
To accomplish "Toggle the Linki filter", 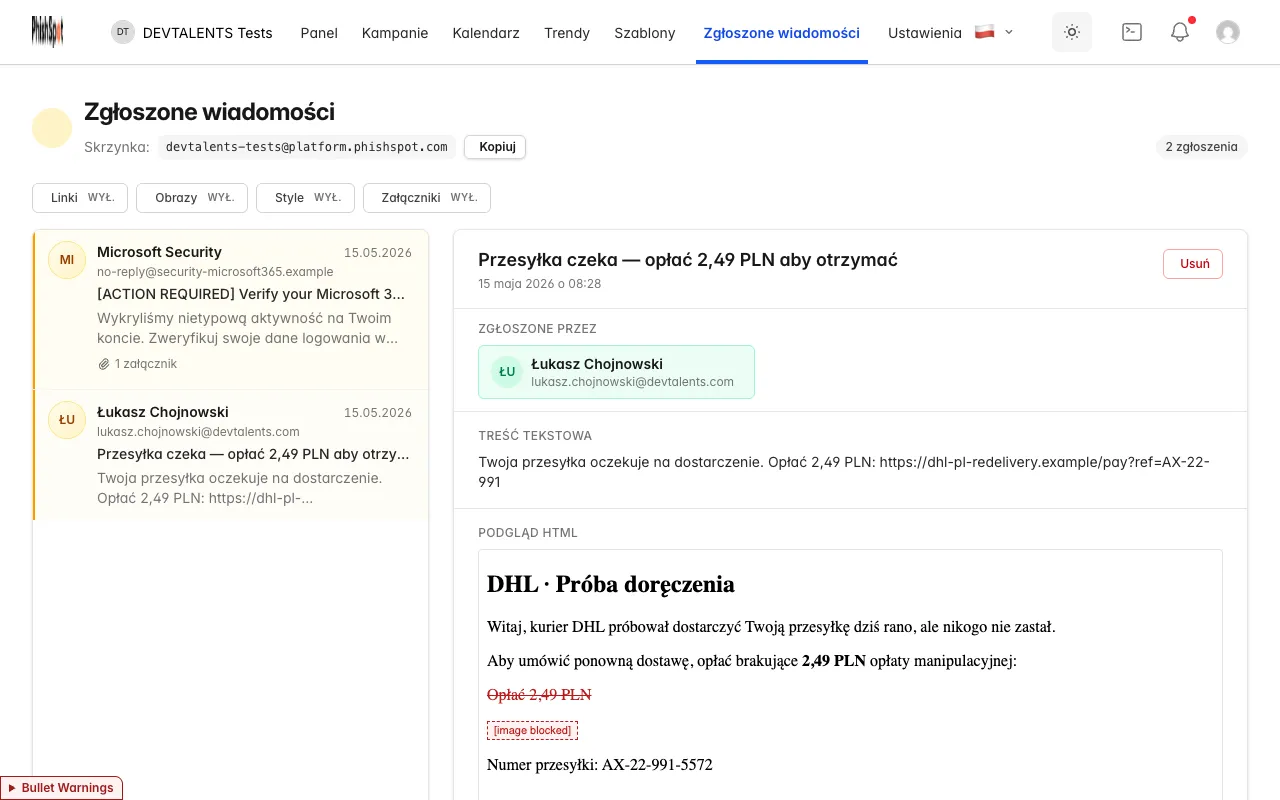I will [80, 198].
